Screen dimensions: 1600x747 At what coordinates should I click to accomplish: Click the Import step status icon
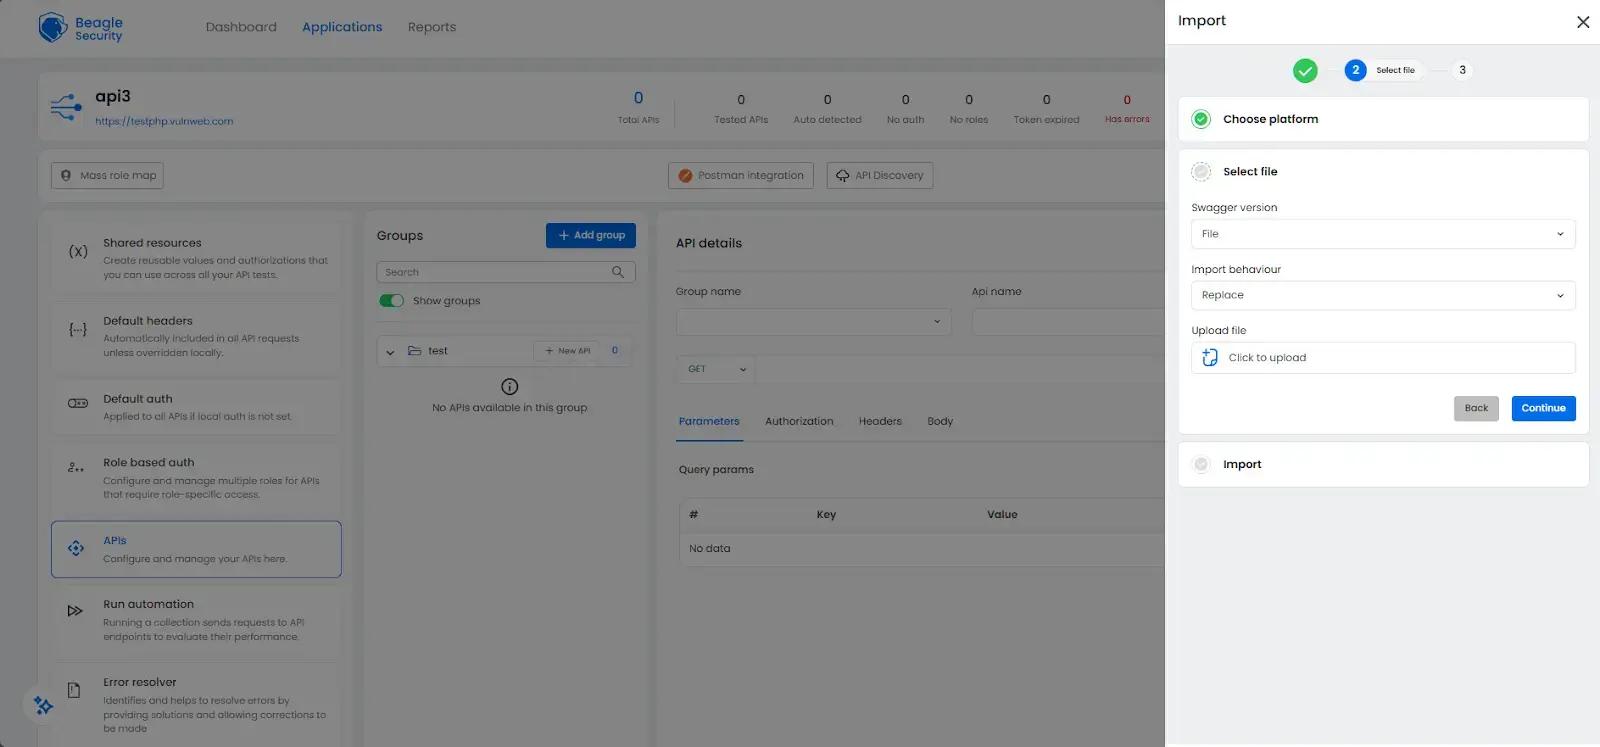point(1202,464)
